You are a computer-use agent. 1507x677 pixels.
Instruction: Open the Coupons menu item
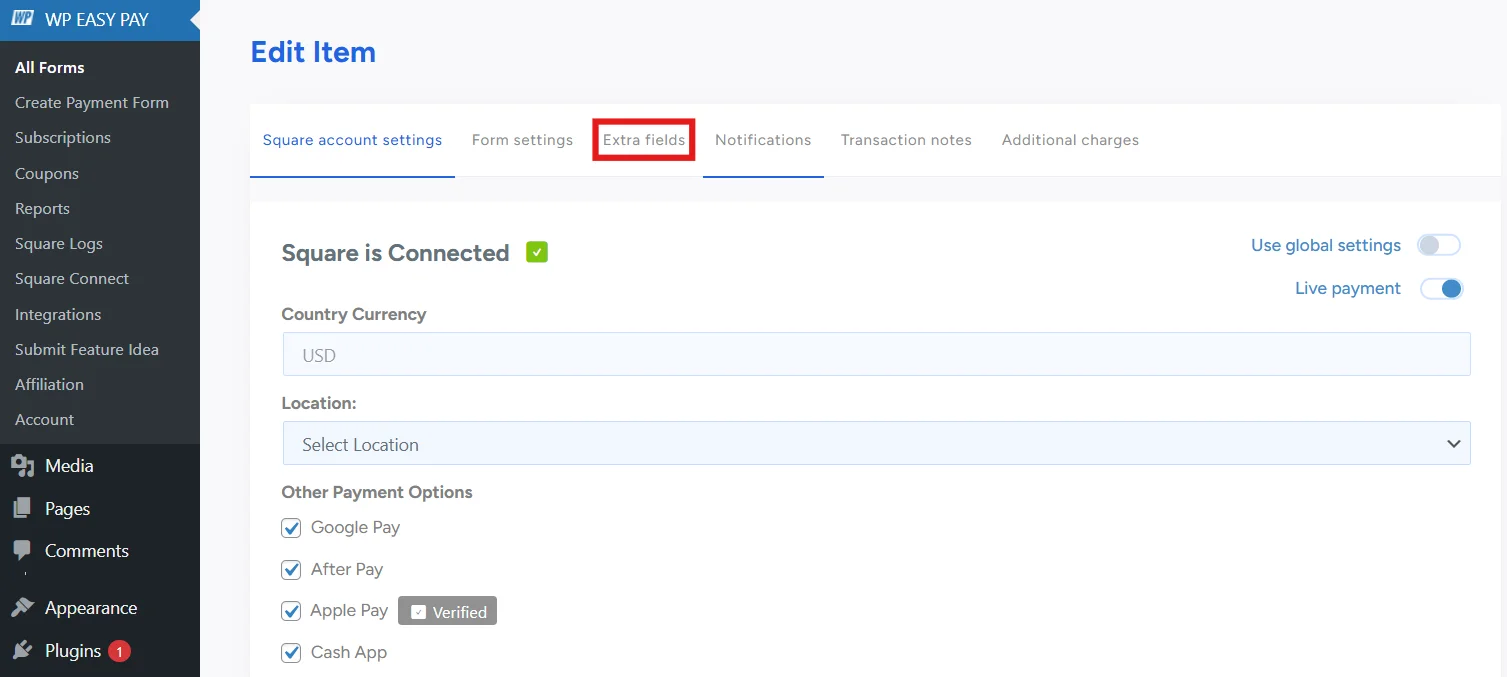(x=47, y=174)
